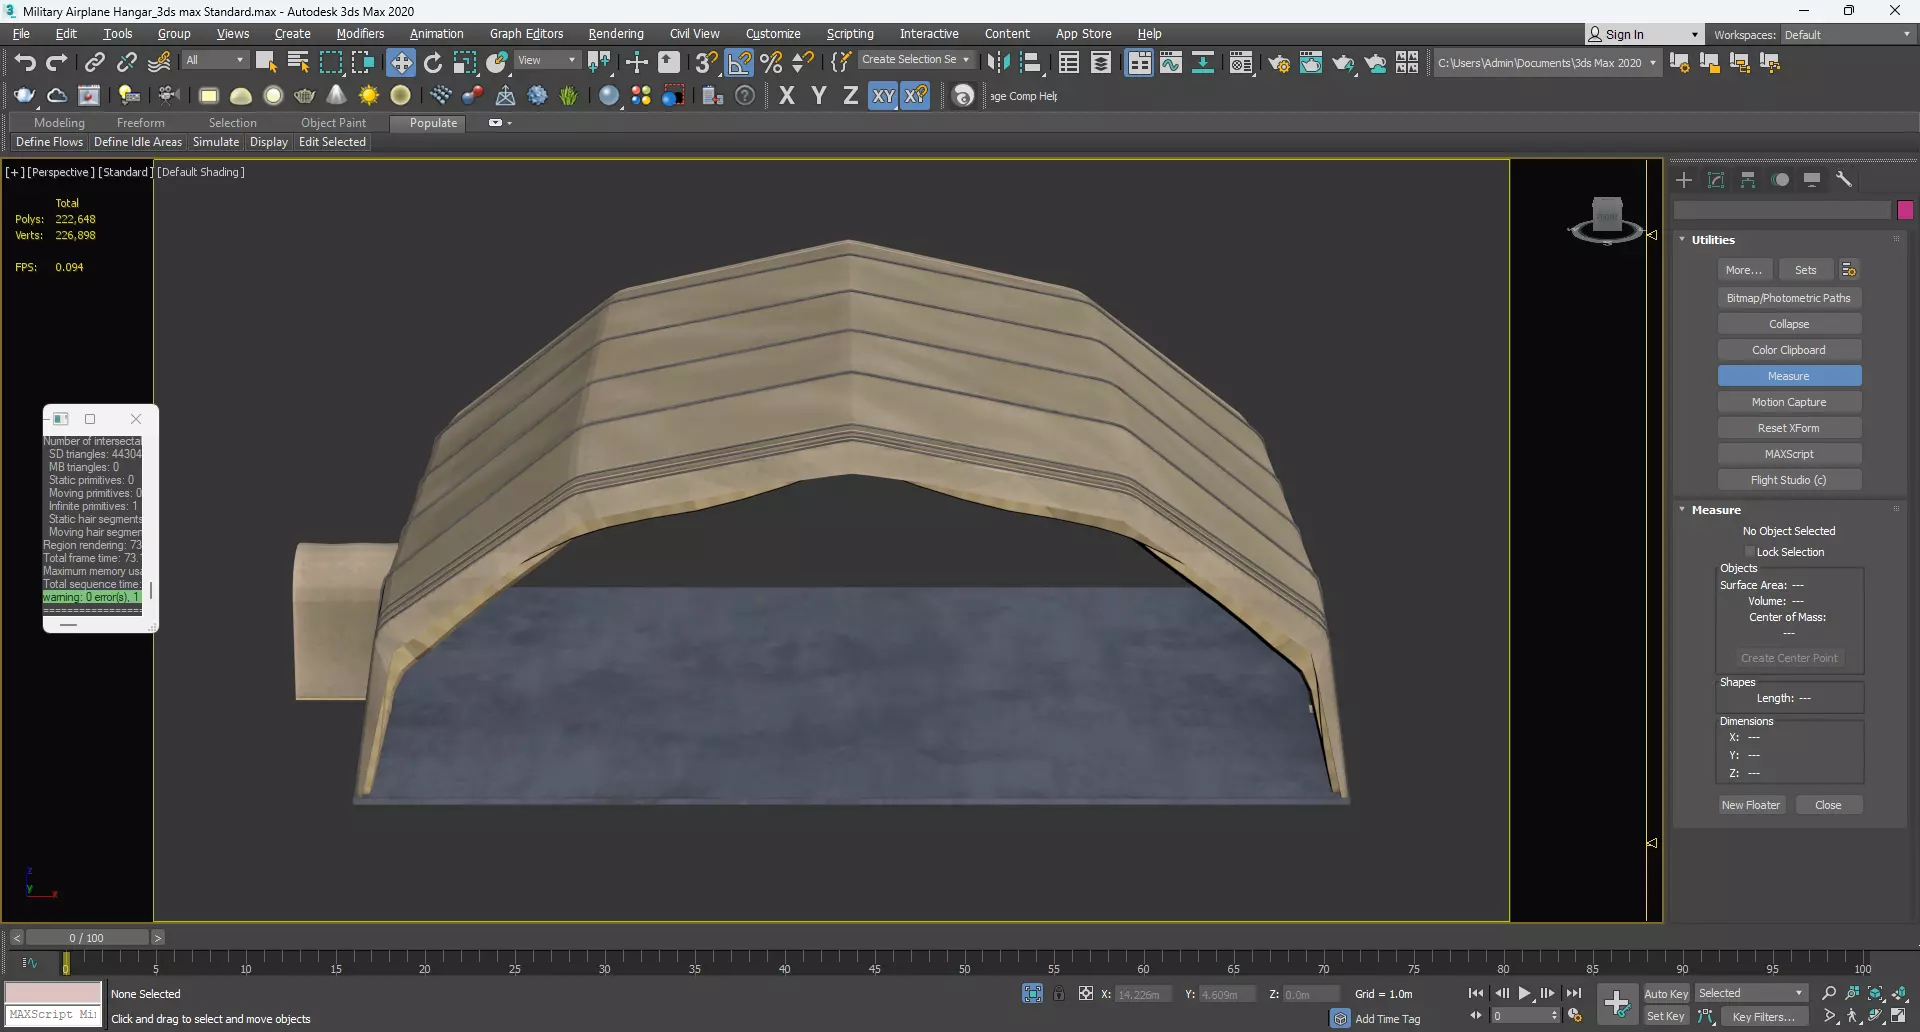Open the Graph Editors menu
This screenshot has width=1920, height=1032.
(526, 34)
